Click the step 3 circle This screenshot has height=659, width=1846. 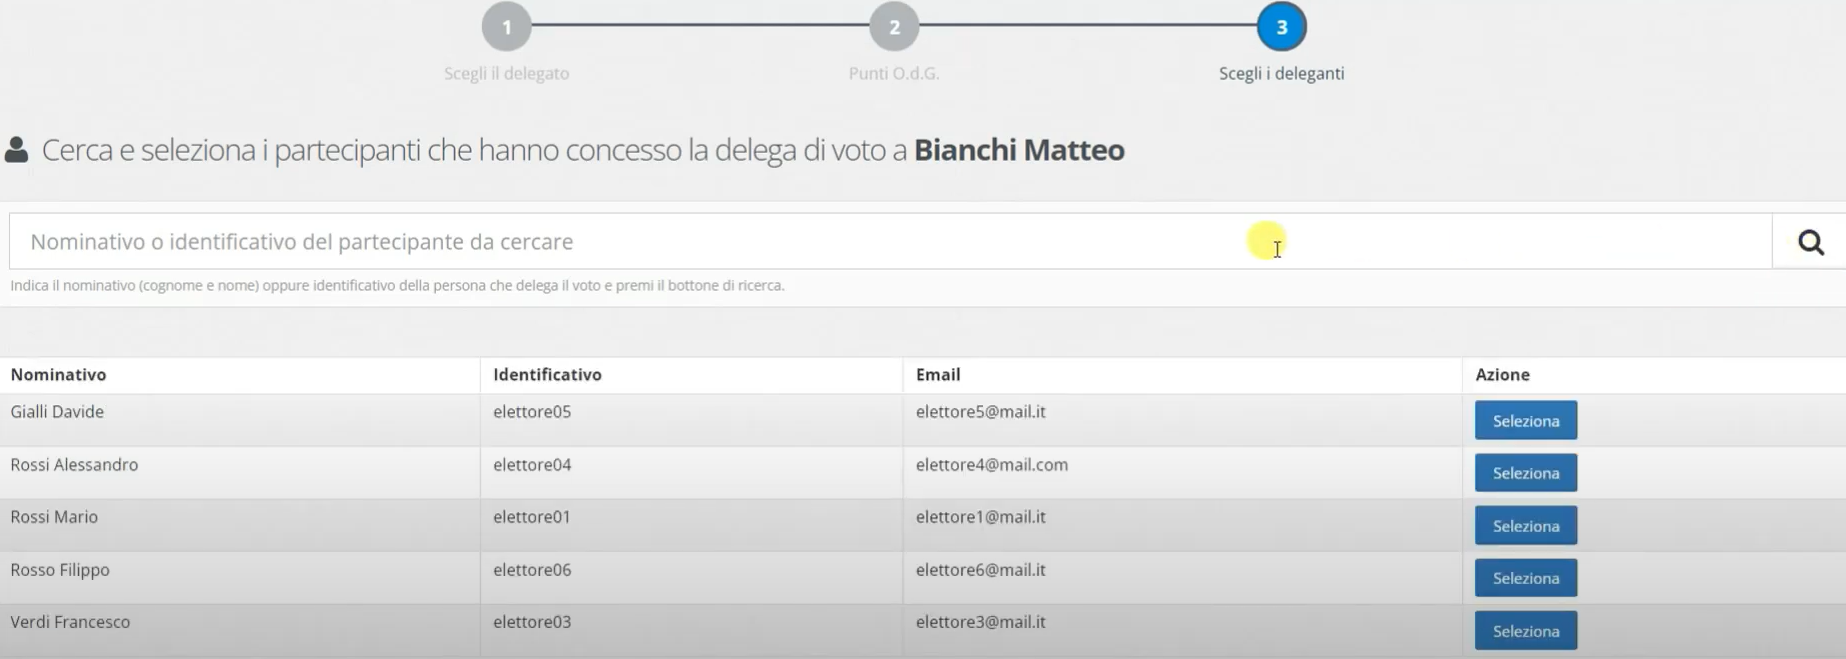click(x=1281, y=27)
